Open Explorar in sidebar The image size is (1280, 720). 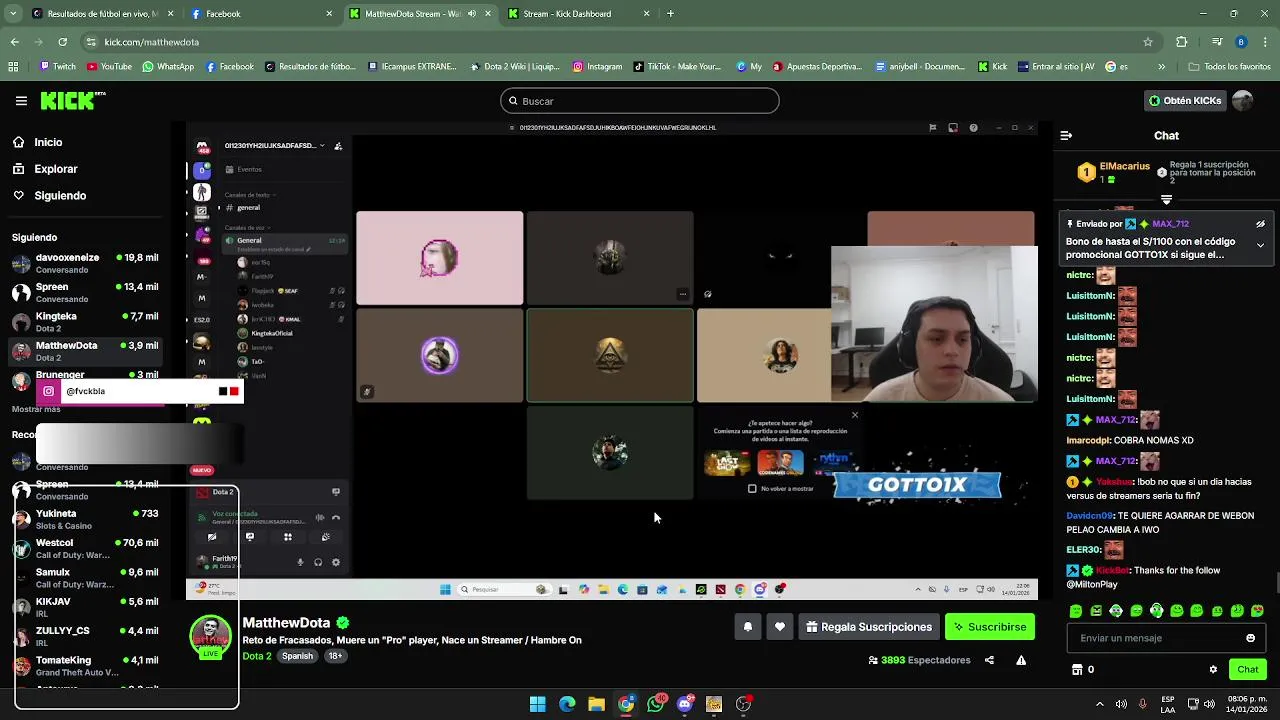56,169
